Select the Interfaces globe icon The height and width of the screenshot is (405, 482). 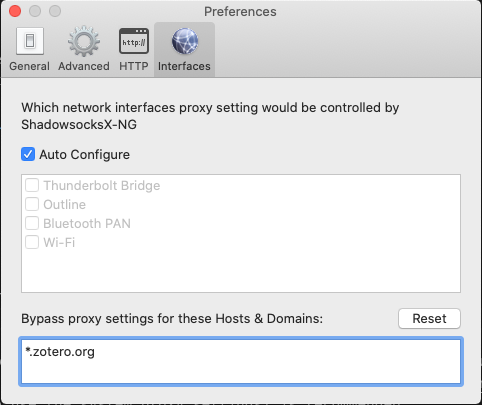(185, 41)
